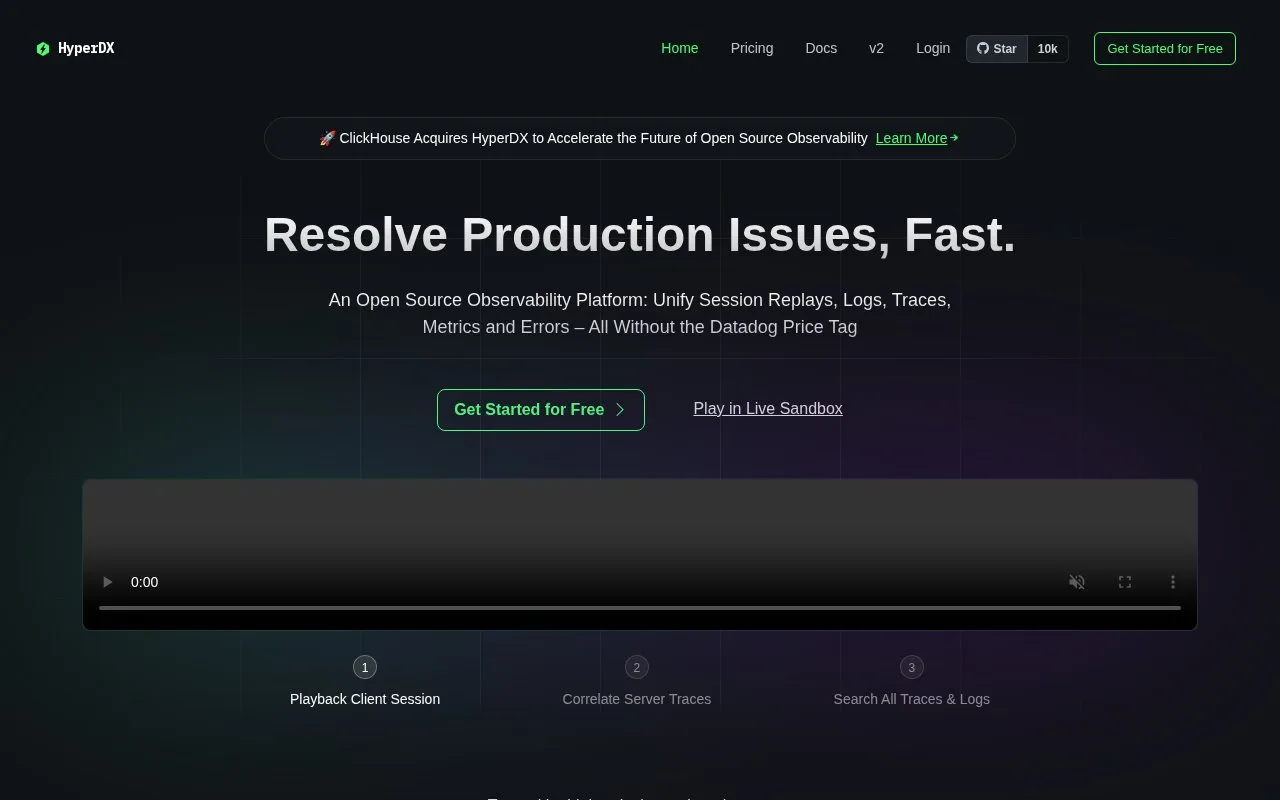Play the demo video
This screenshot has width=1280, height=800.
point(108,582)
